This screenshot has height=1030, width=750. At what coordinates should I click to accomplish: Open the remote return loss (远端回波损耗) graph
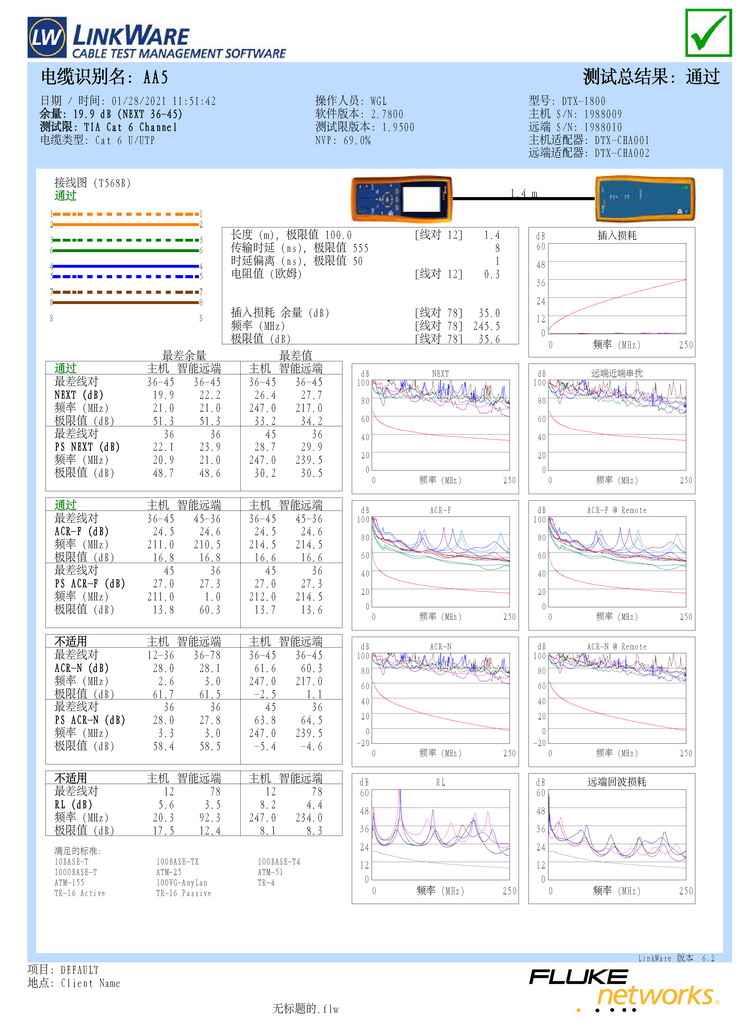tap(611, 836)
